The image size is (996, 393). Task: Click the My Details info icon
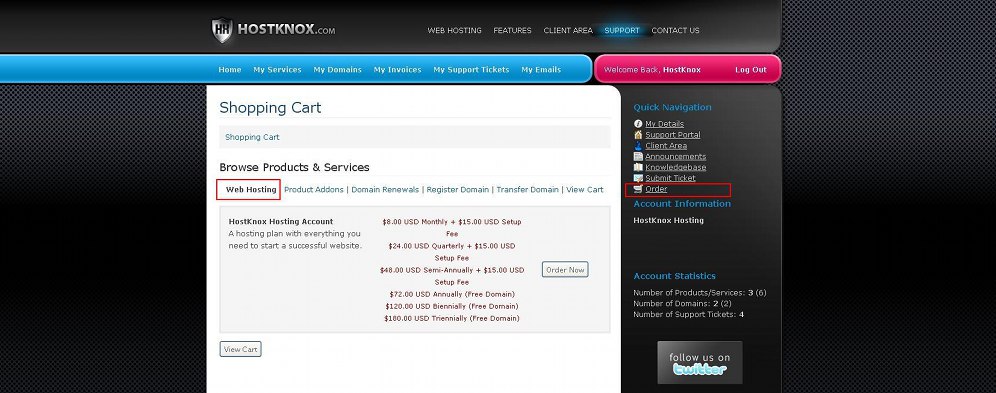pos(638,124)
